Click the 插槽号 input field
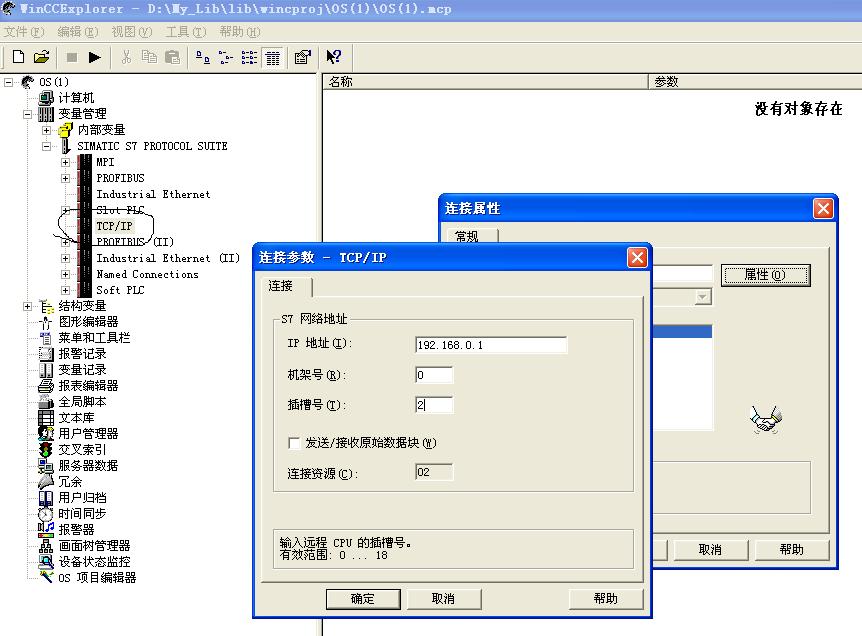This screenshot has height=636, width=862. point(434,405)
